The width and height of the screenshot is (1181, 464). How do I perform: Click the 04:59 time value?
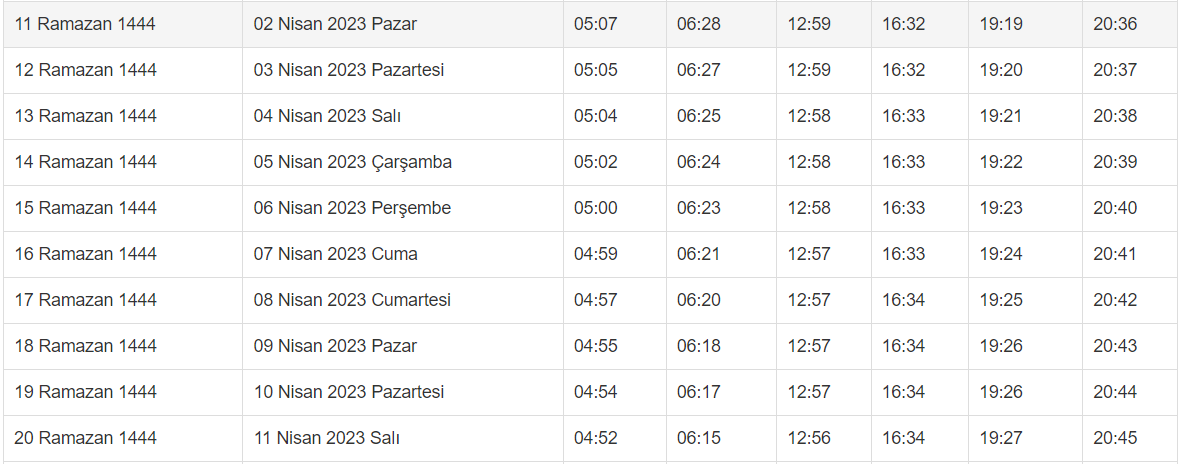[x=596, y=254]
